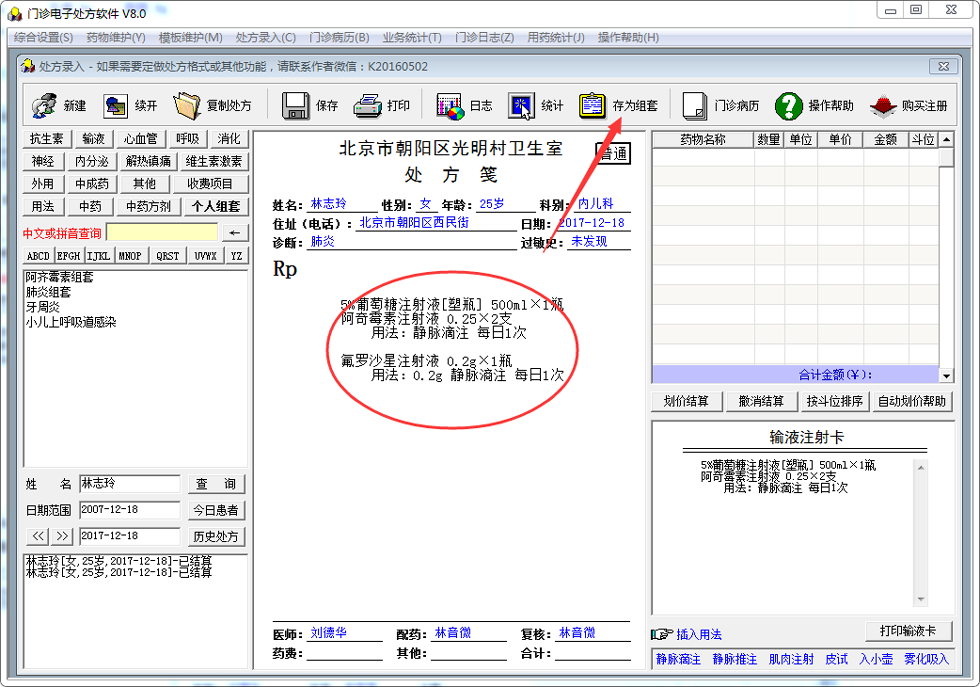Screen dimensions: 980x687
Task: Click the scroll-down arrow of the drug table
Action: (x=946, y=375)
